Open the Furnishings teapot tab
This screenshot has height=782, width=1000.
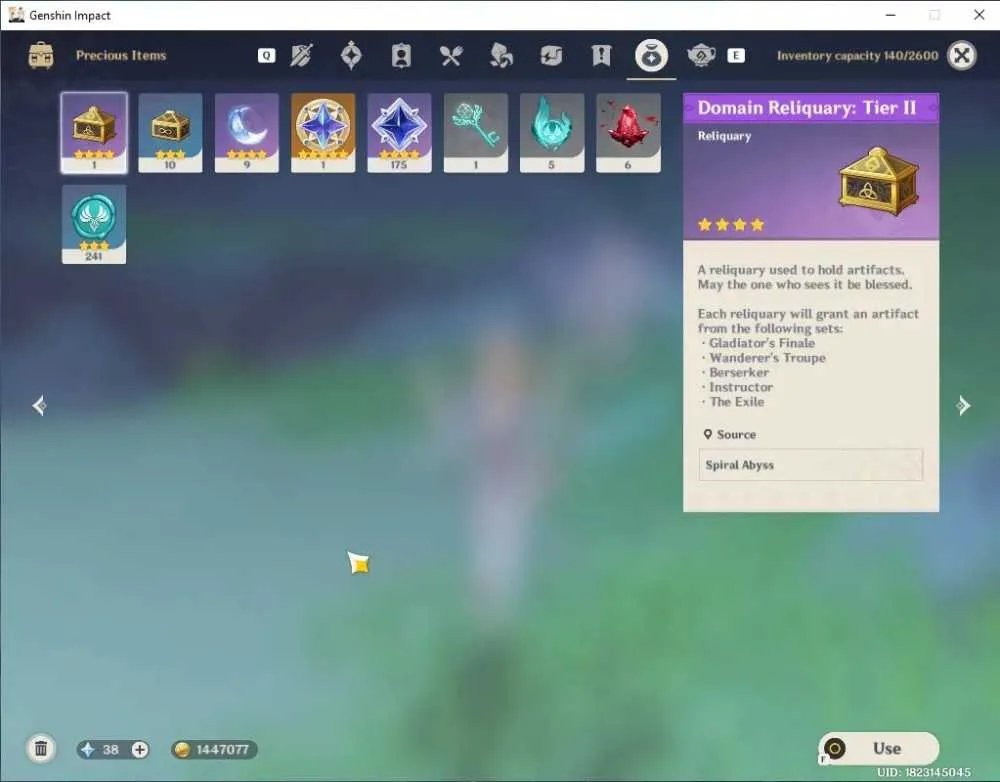701,56
